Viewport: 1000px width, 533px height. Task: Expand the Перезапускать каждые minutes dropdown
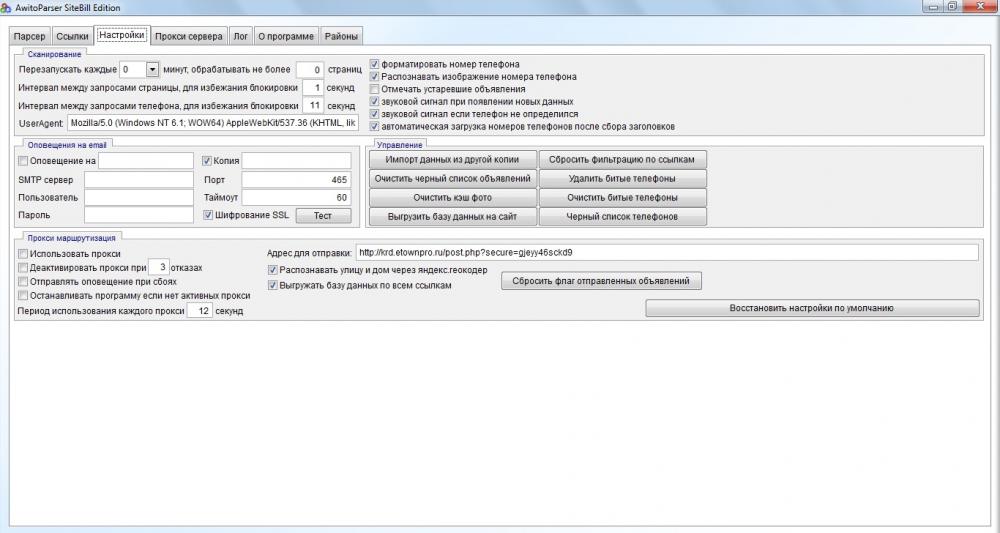click(x=152, y=69)
